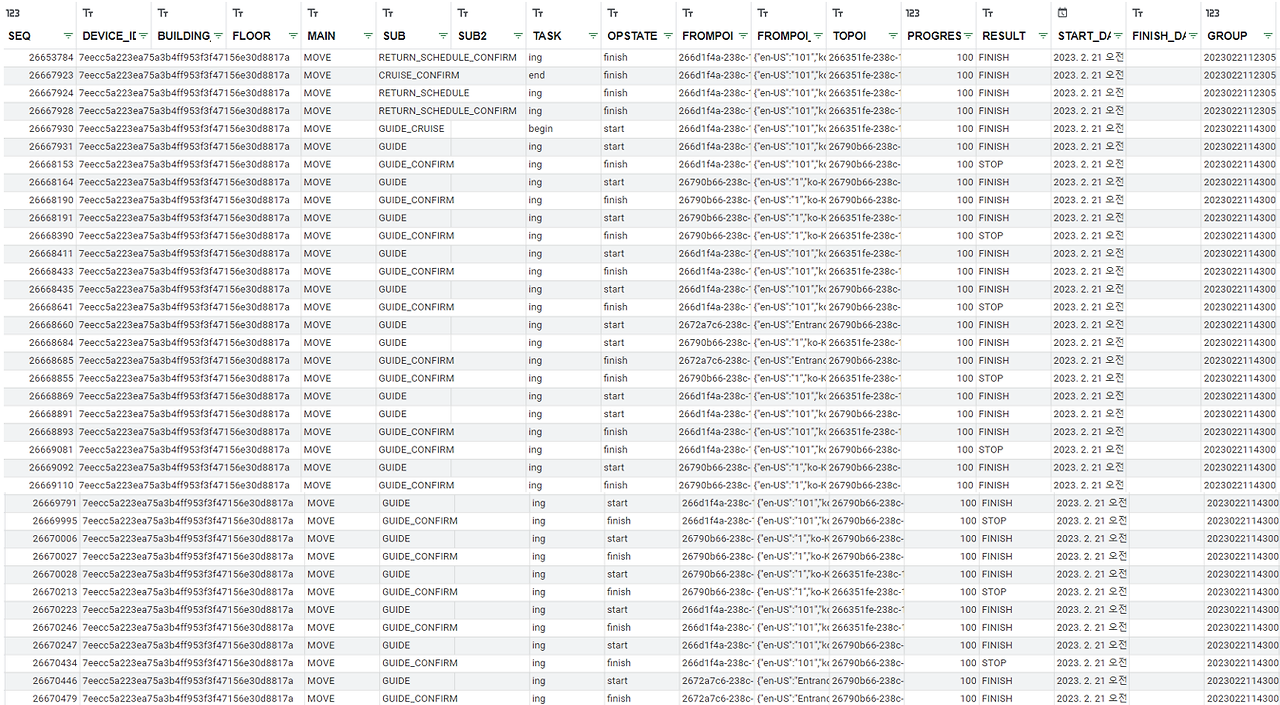Click SEQ cell 26670479

(x=54, y=698)
